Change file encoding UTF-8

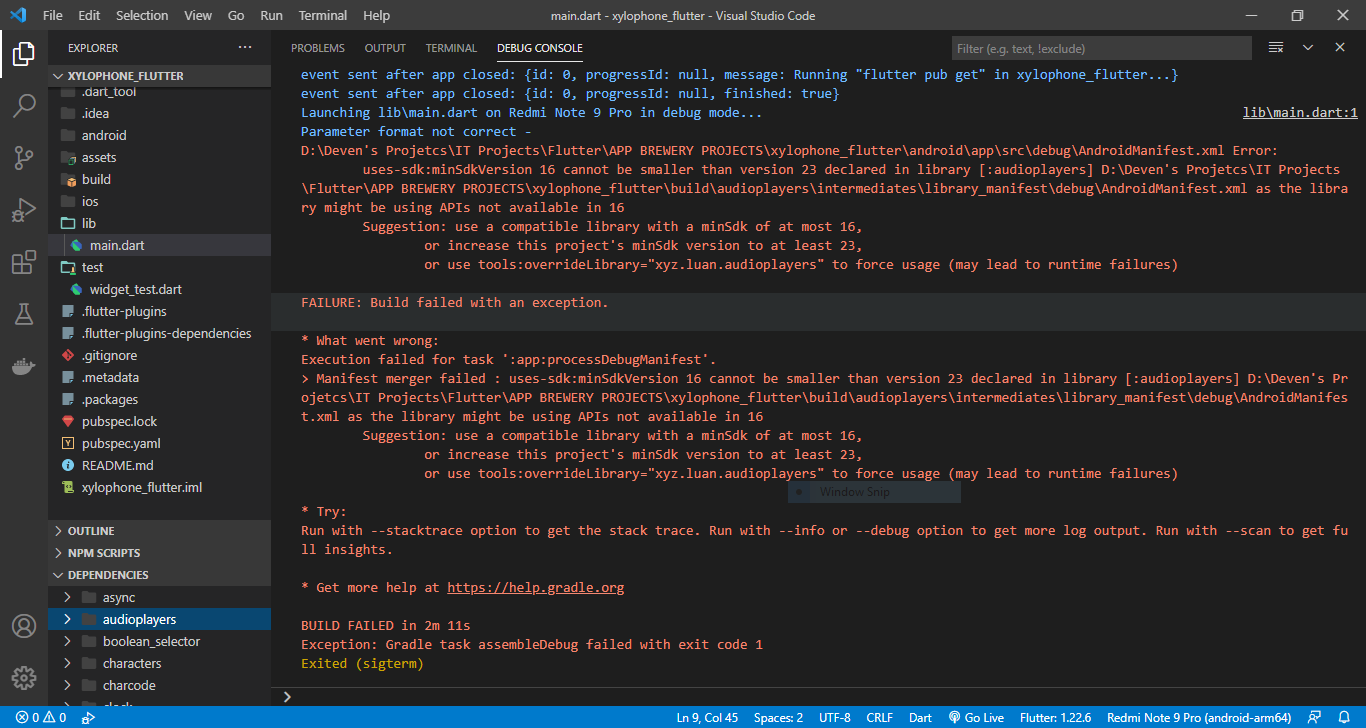[834, 718]
